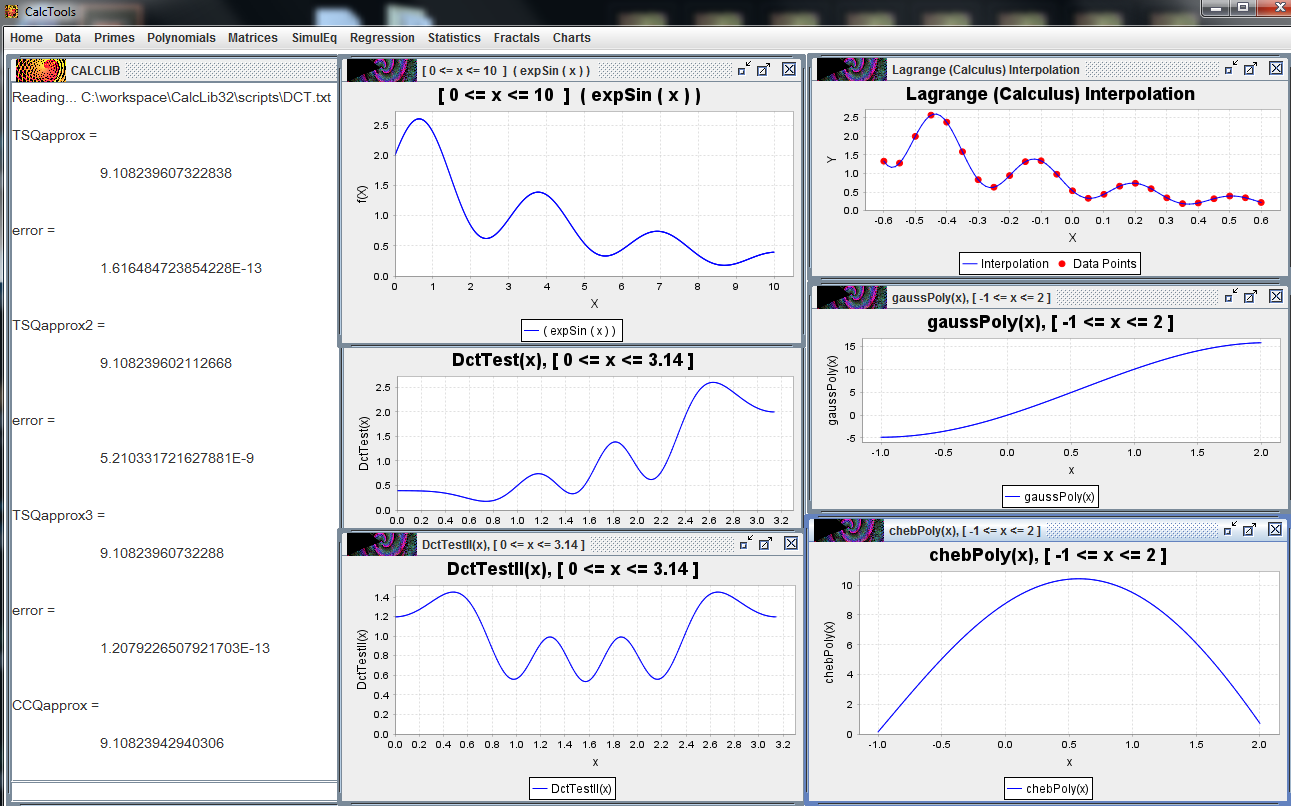Image resolution: width=1291 pixels, height=806 pixels.
Task: Click the value 9.10823942940306
Action: tap(162, 743)
